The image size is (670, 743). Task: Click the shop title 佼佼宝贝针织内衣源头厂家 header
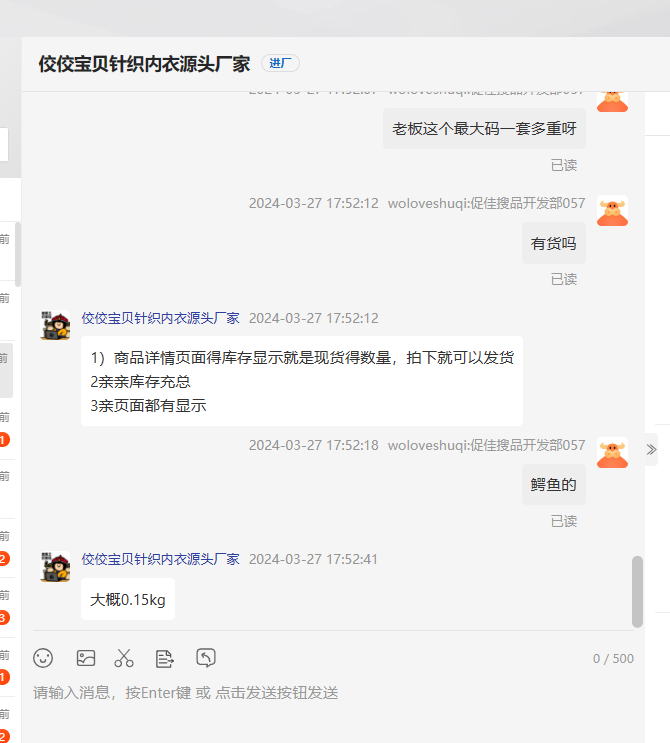pyautogui.click(x=144, y=64)
